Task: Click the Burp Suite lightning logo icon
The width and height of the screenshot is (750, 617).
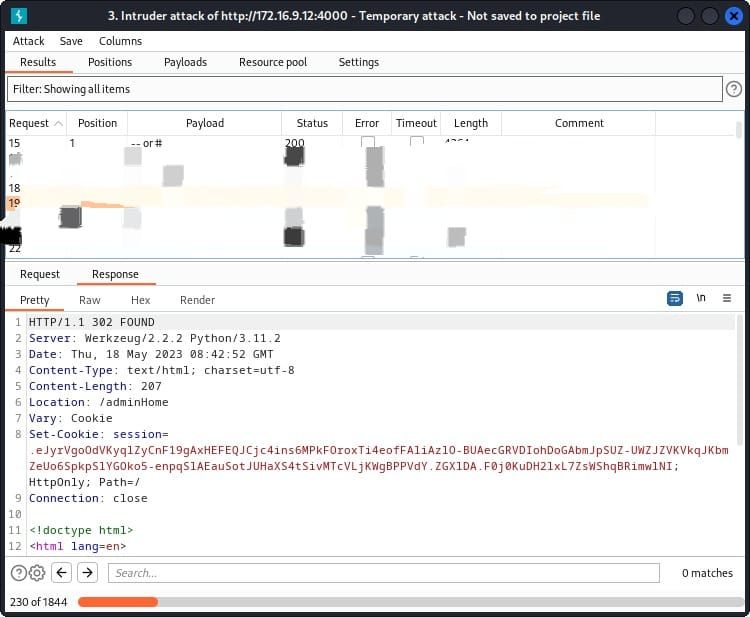Action: pyautogui.click(x=19, y=16)
